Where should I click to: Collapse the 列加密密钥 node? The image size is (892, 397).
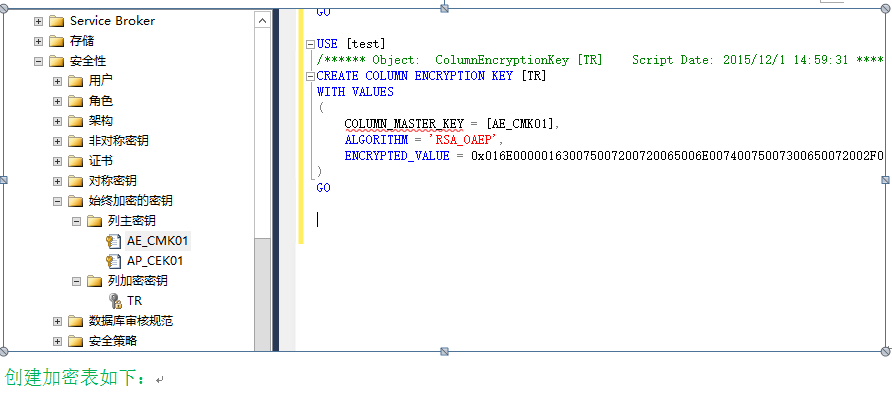76,281
